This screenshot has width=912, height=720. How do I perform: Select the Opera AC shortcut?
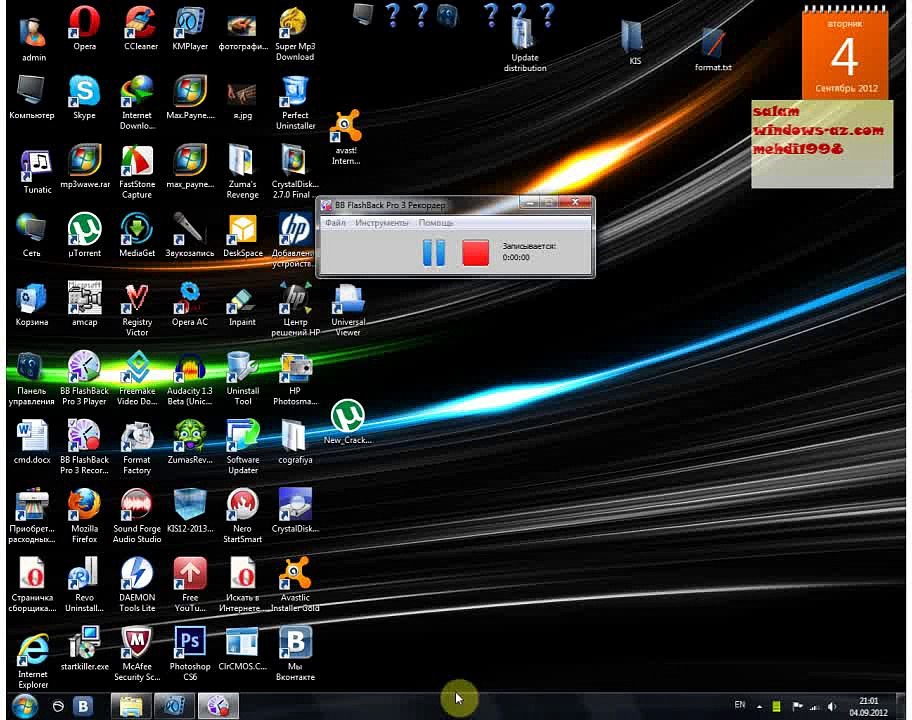coord(190,304)
